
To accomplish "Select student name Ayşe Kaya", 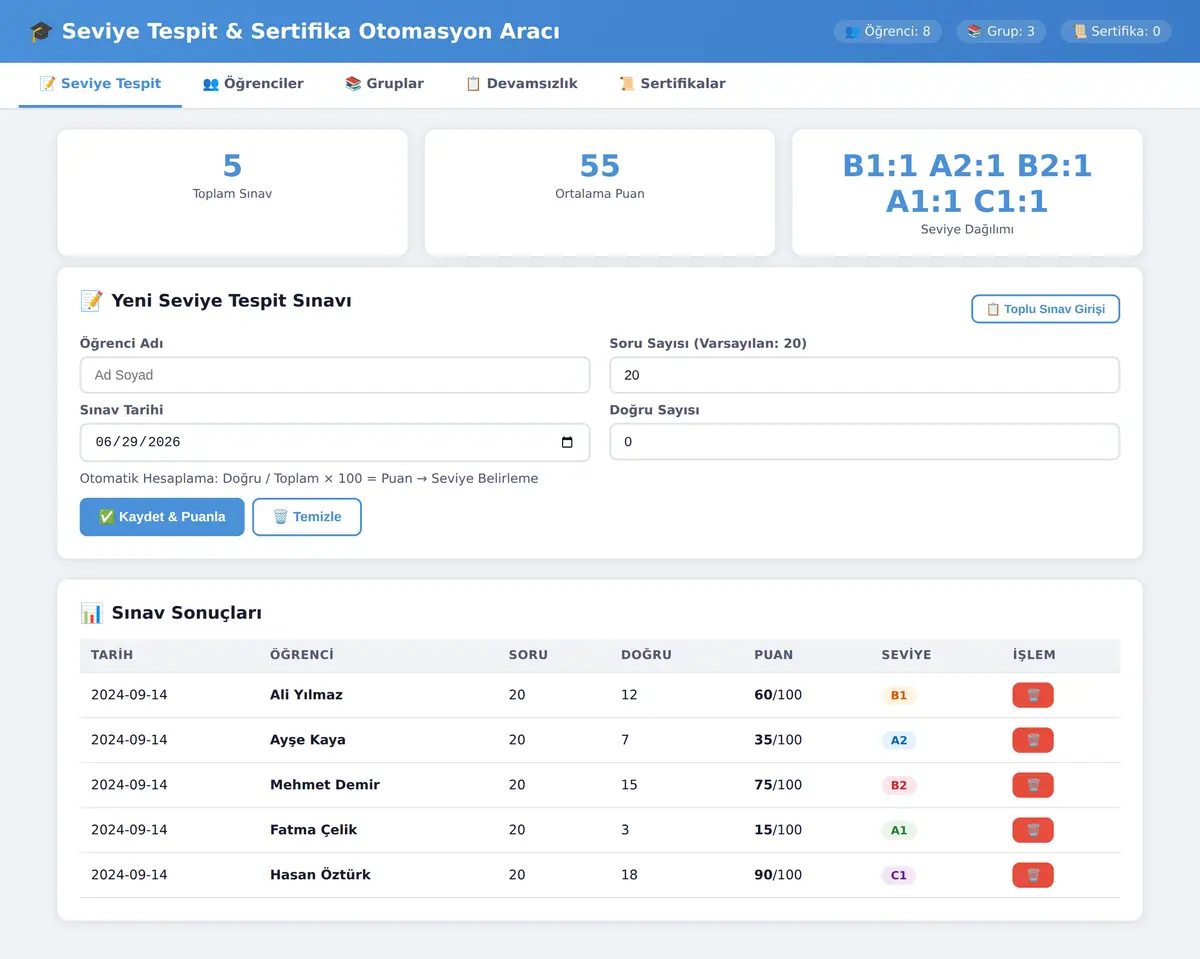I will point(308,740).
